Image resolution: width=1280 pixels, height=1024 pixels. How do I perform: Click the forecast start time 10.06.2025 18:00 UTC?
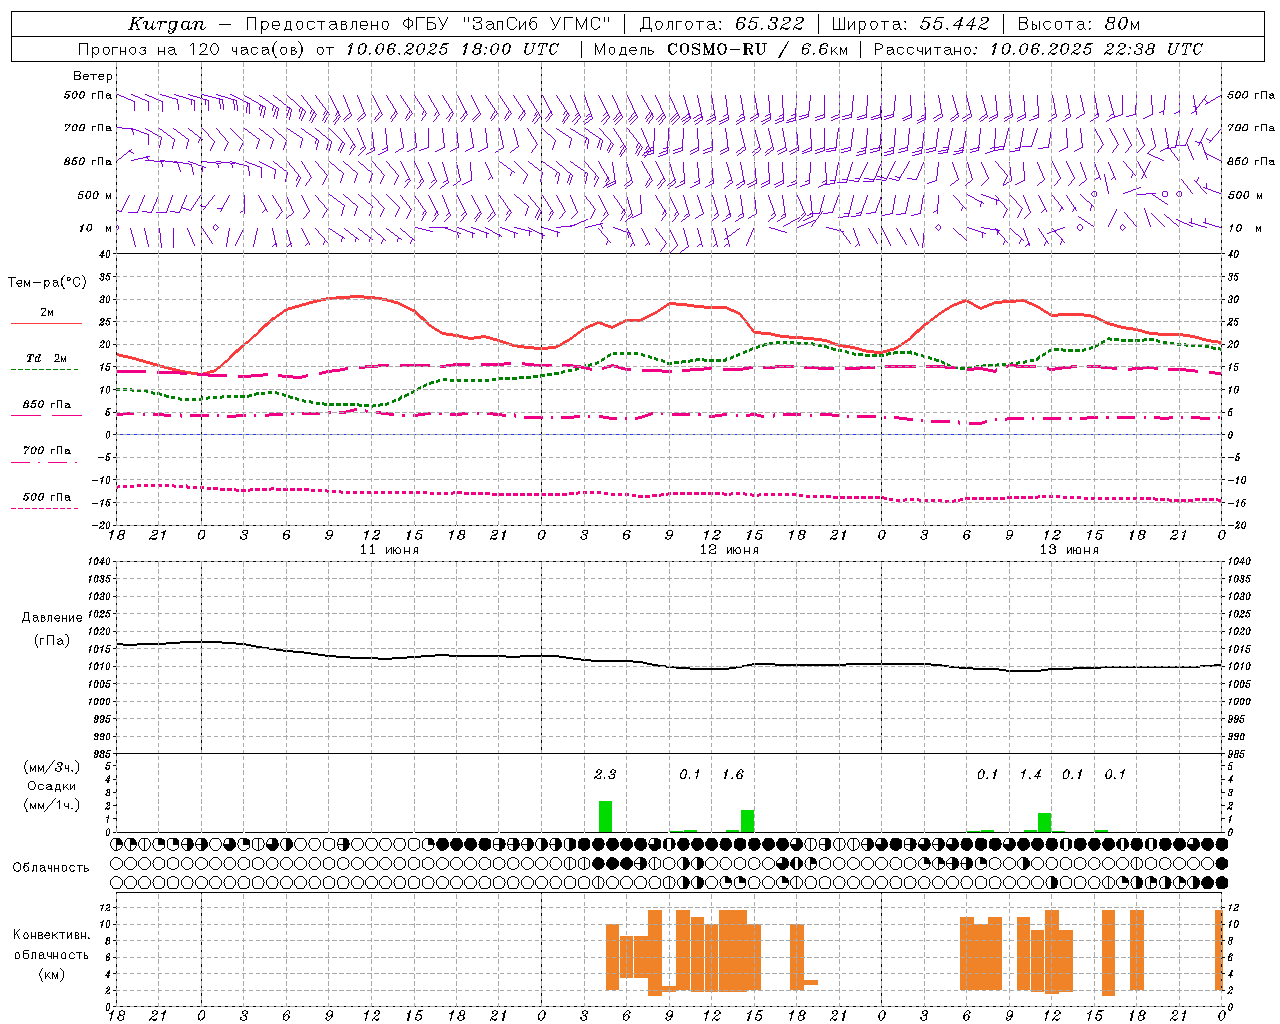tap(452, 49)
